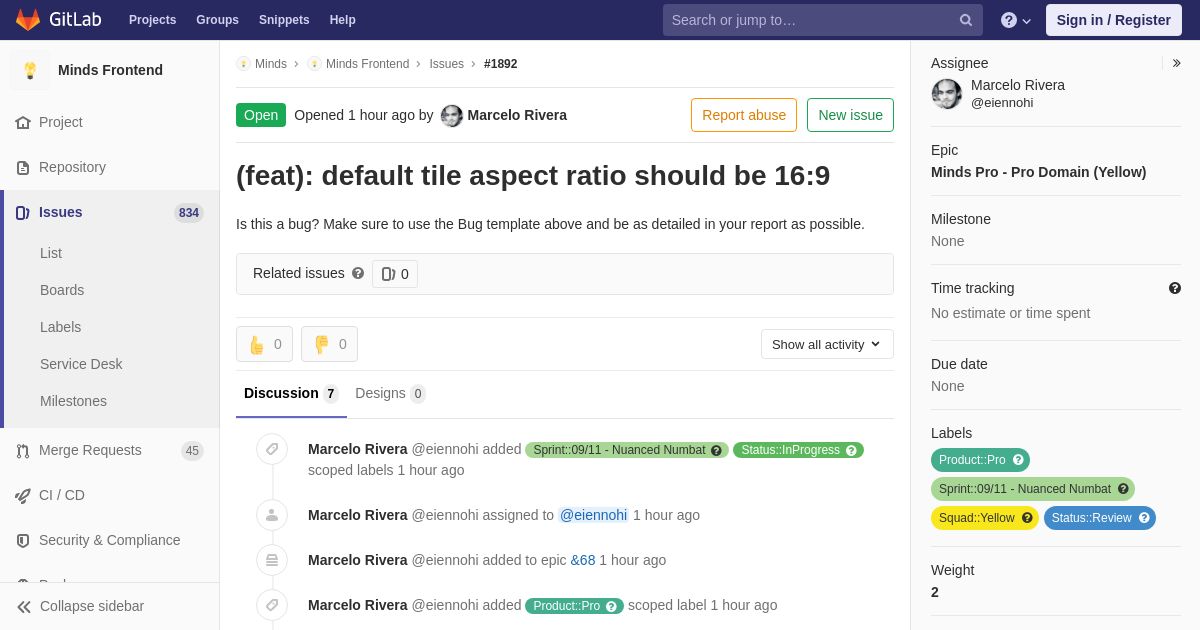Collapse the right sidebar with double chevron

1176,63
